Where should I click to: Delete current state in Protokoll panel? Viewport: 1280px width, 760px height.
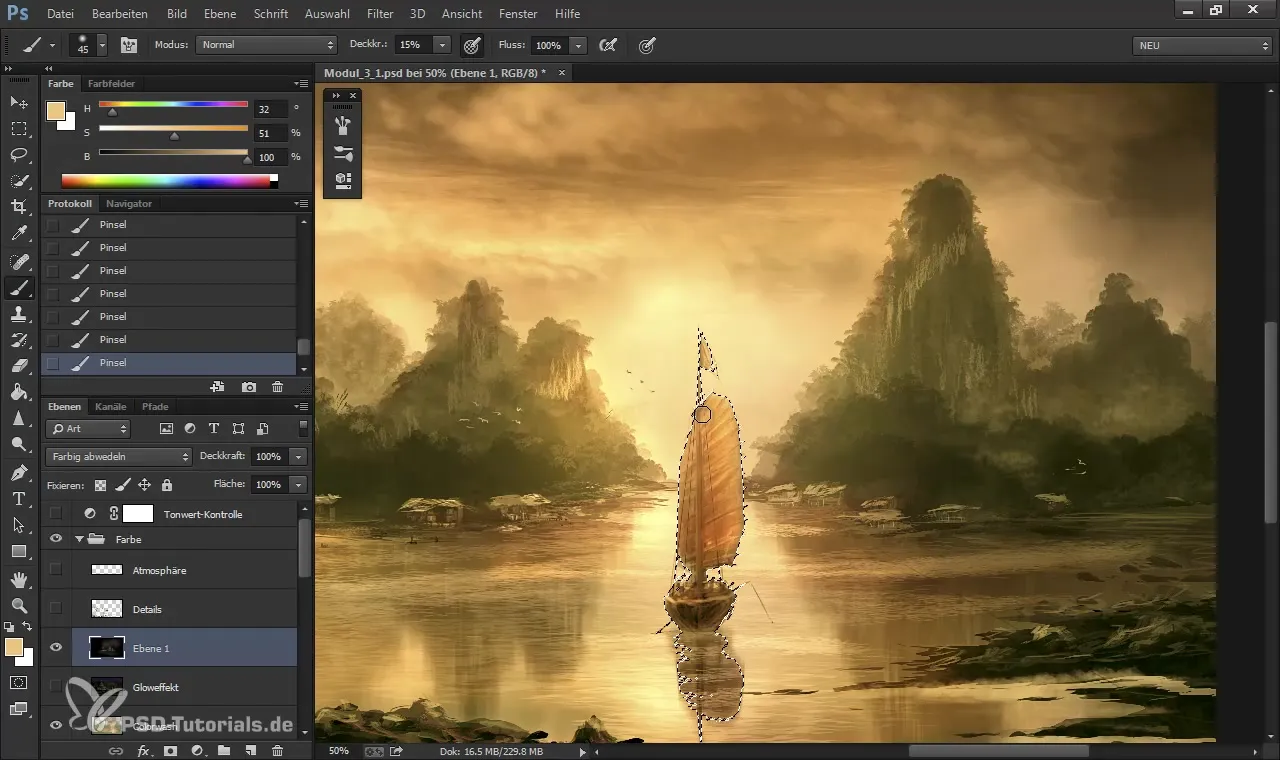pyautogui.click(x=278, y=387)
